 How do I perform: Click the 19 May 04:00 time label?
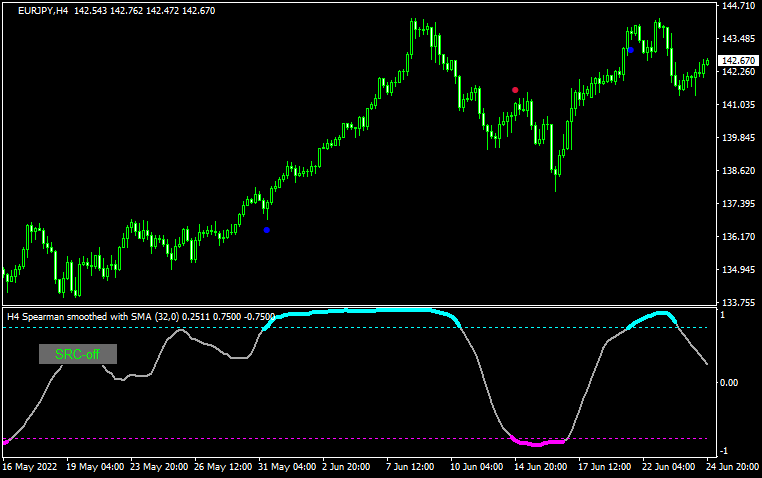pos(95,467)
